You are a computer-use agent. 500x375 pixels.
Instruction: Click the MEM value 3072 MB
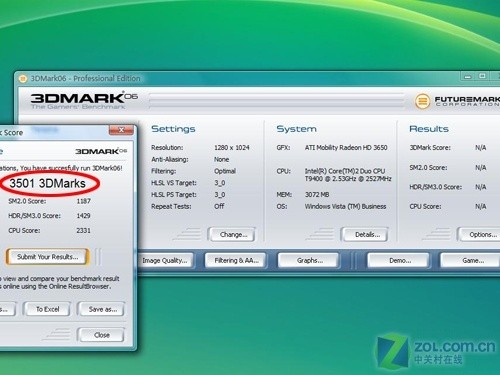pyautogui.click(x=317, y=194)
